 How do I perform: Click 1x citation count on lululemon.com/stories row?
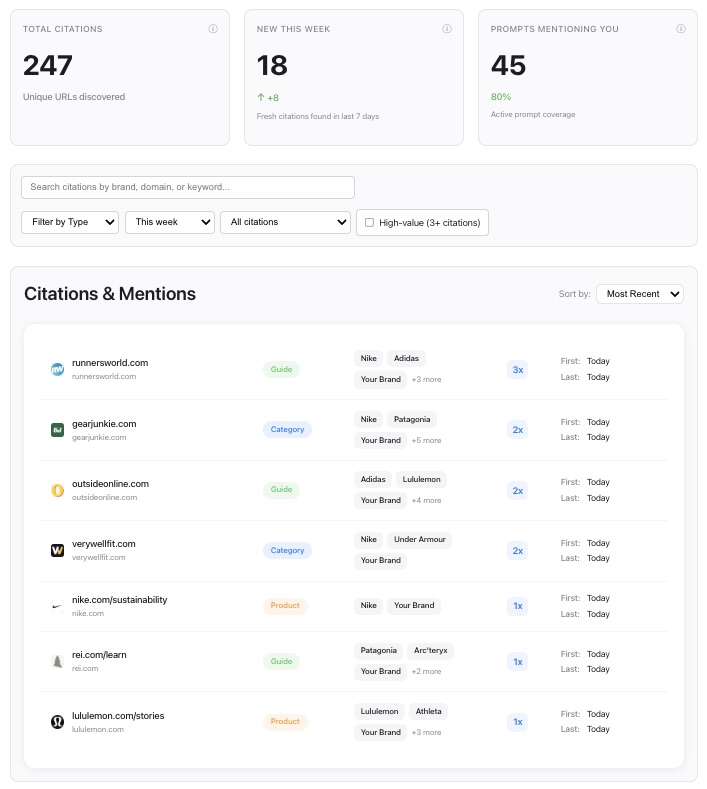(518, 722)
